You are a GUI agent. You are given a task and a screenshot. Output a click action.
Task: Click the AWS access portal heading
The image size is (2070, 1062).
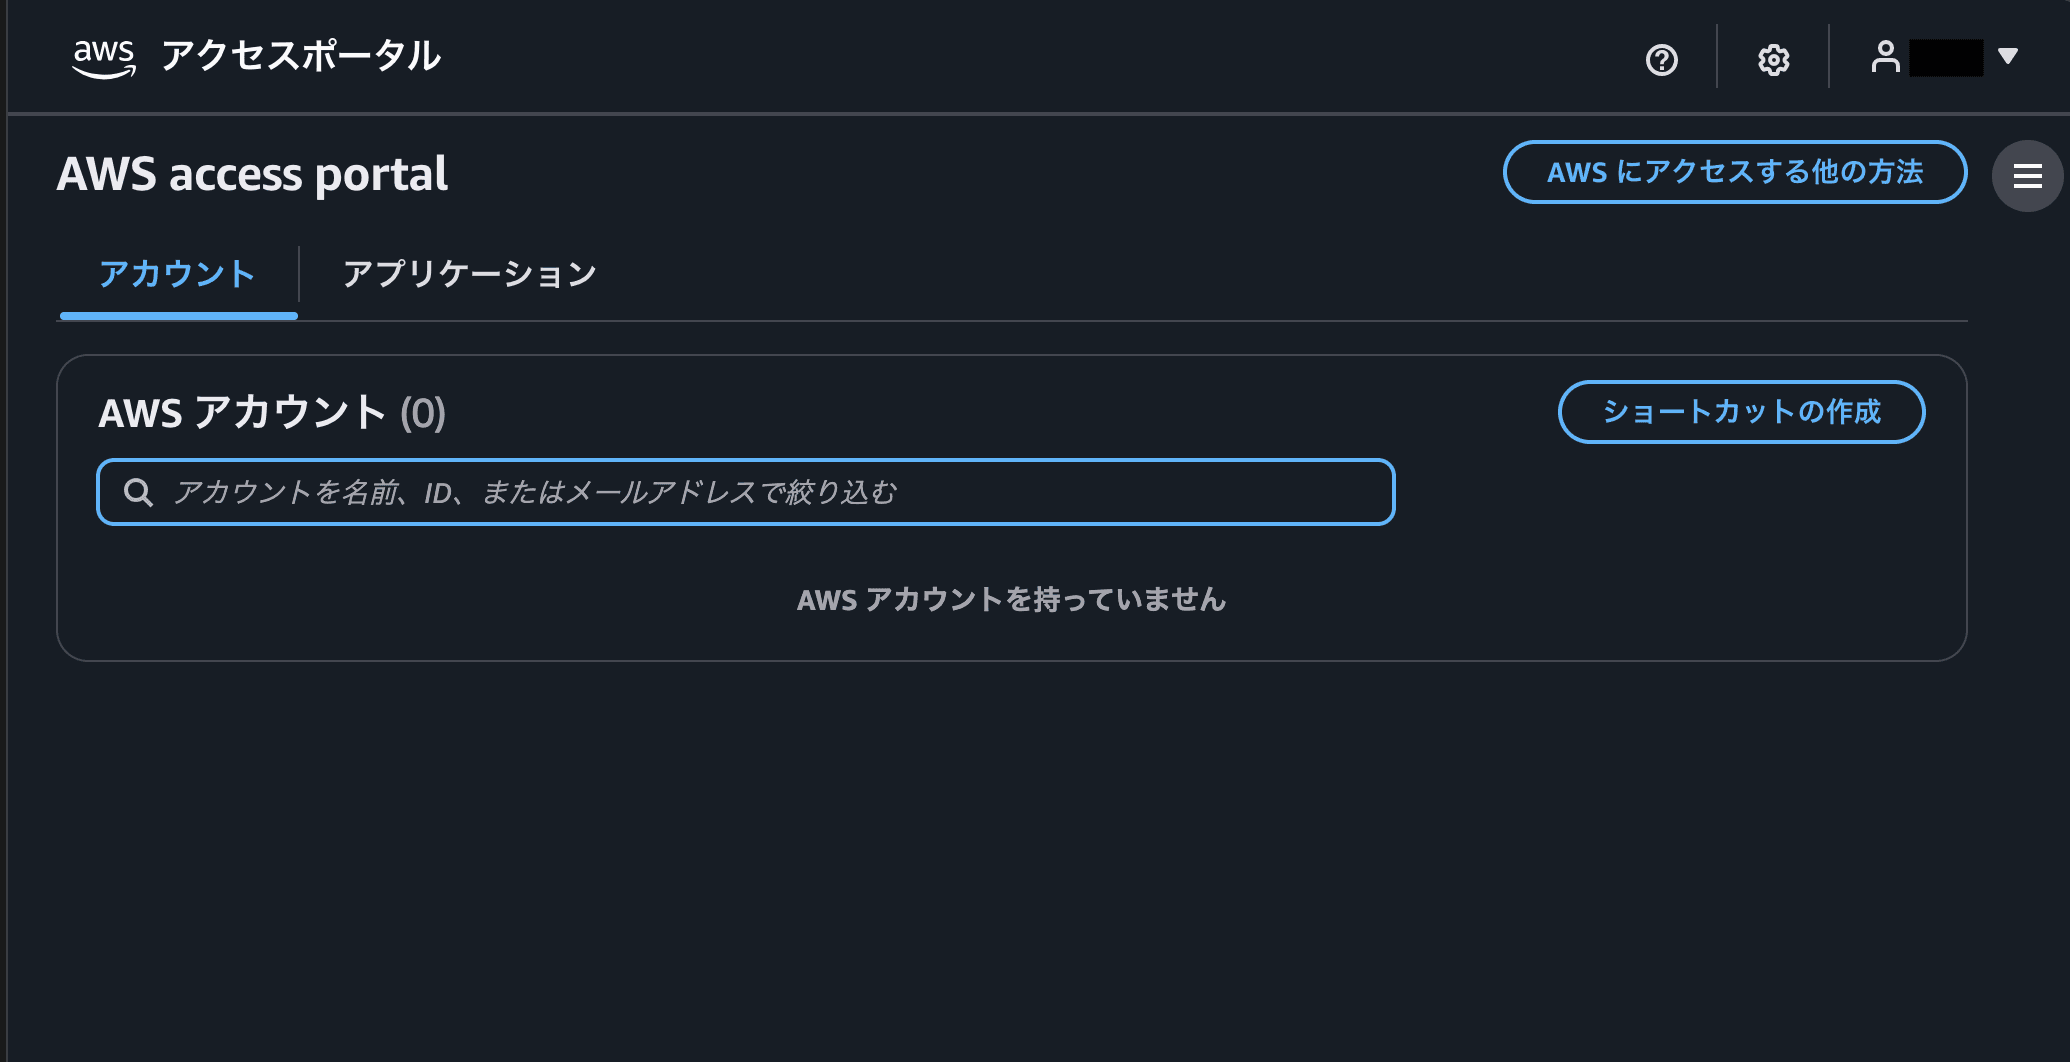pos(252,174)
